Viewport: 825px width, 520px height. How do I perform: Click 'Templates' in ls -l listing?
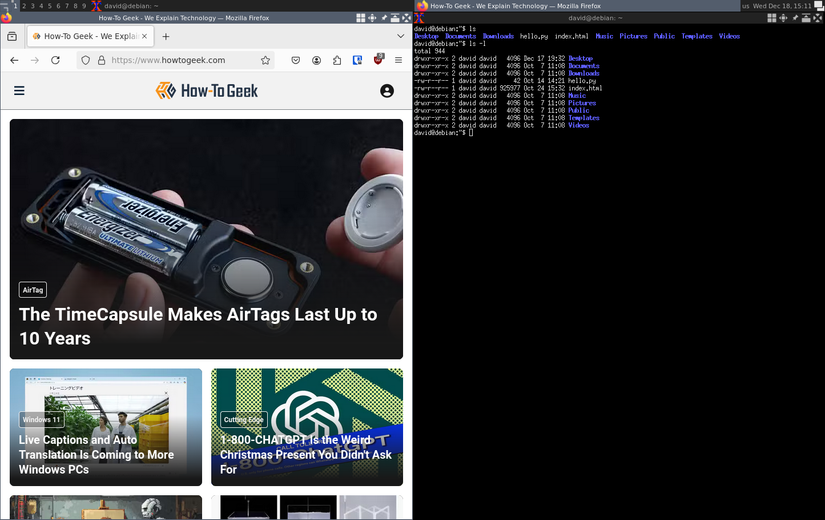583,118
